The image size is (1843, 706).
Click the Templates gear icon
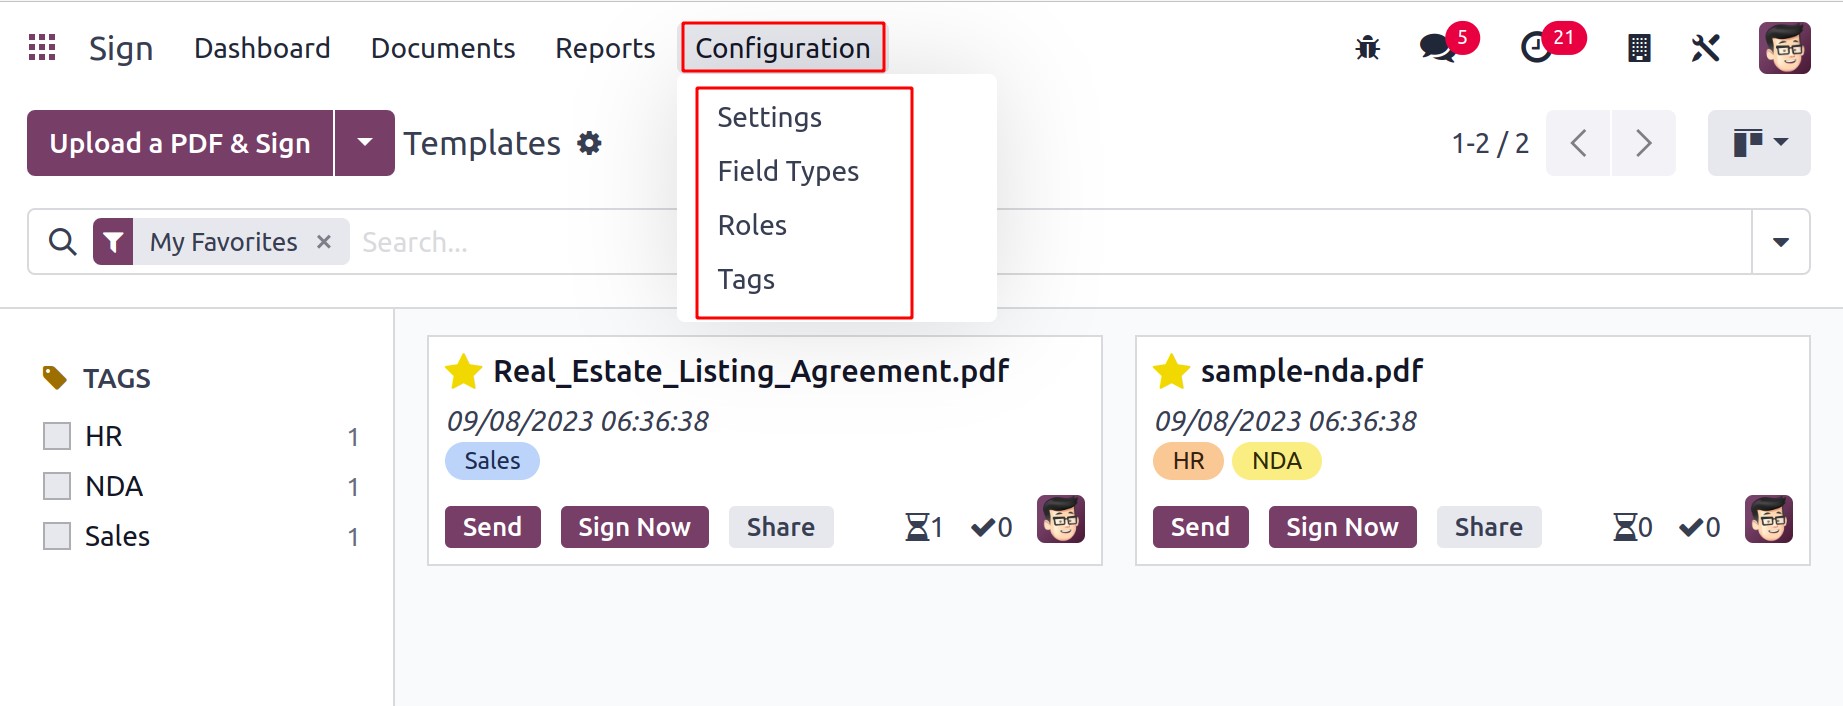click(590, 143)
